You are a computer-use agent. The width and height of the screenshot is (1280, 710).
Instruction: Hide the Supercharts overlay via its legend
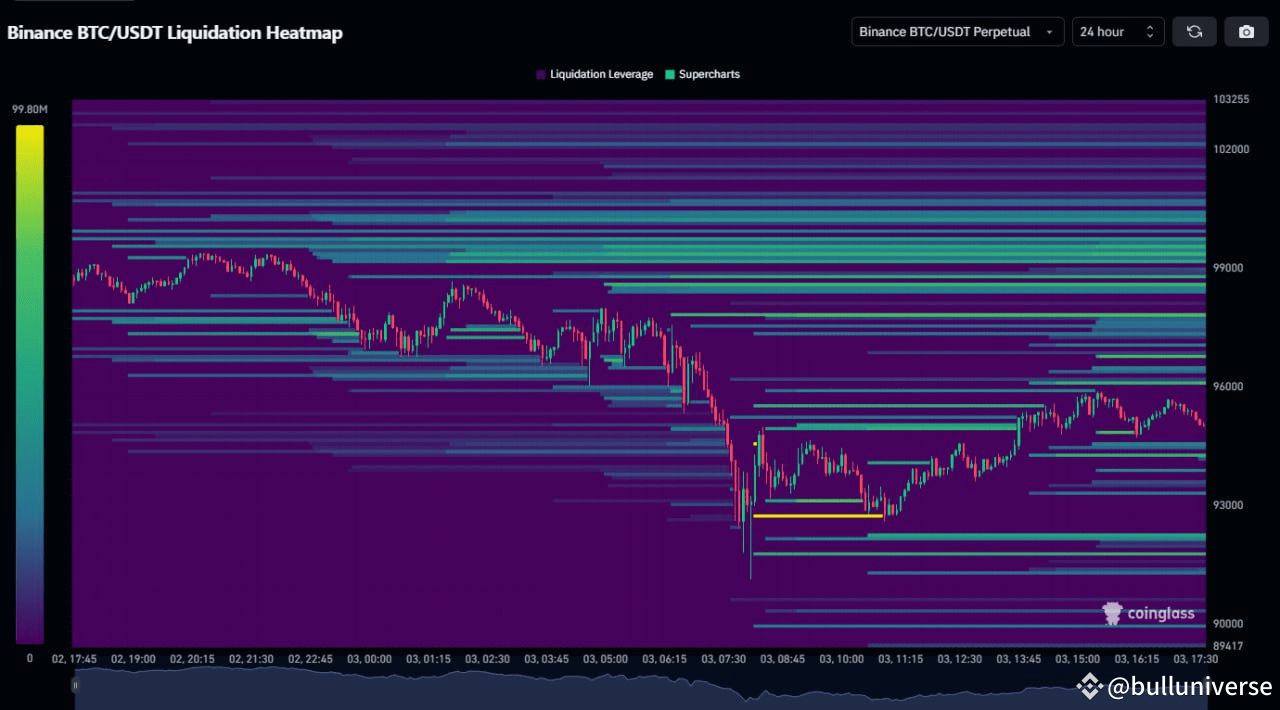pyautogui.click(x=702, y=74)
